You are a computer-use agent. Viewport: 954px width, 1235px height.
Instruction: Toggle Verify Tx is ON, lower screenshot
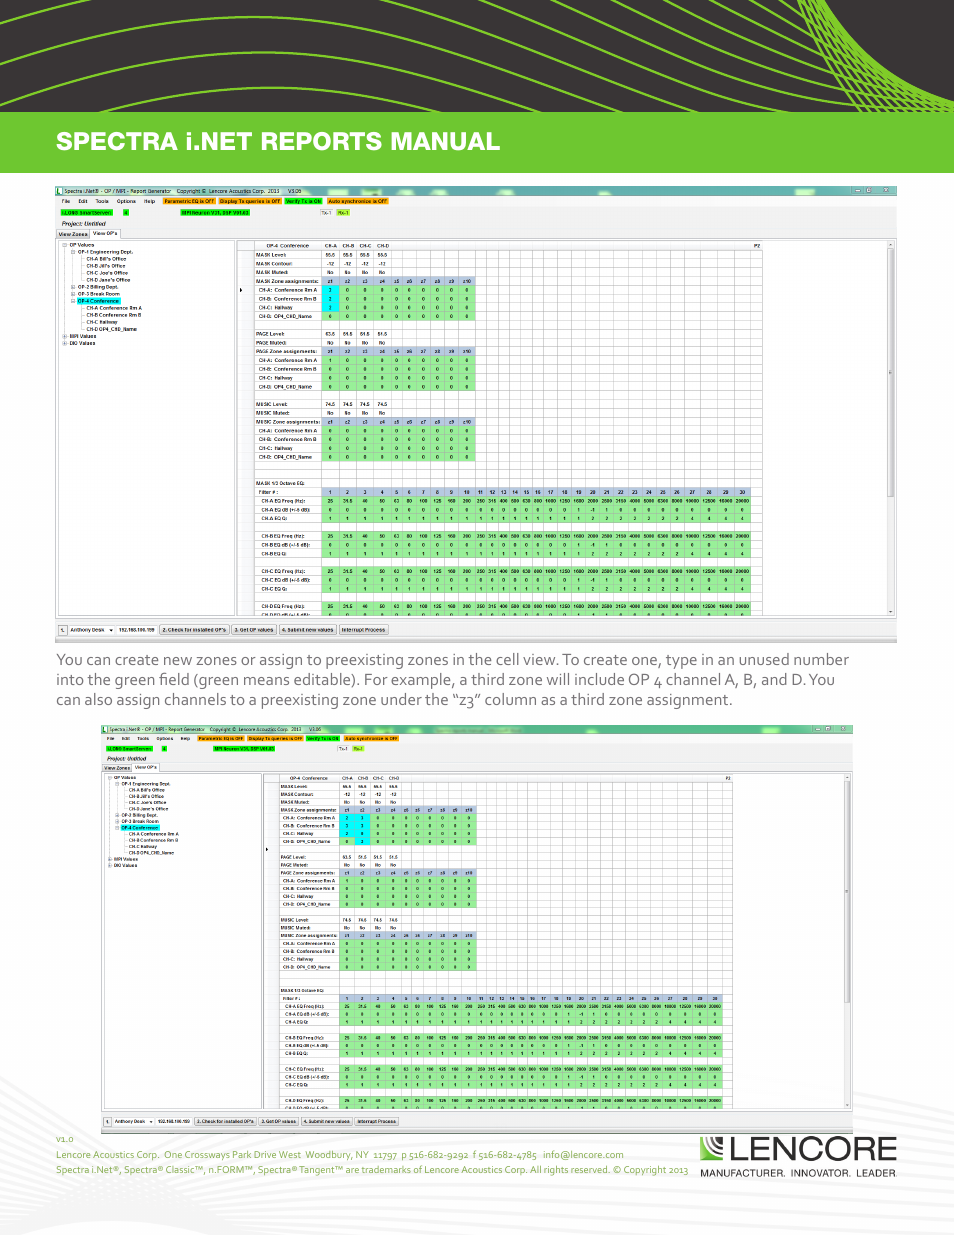[323, 738]
